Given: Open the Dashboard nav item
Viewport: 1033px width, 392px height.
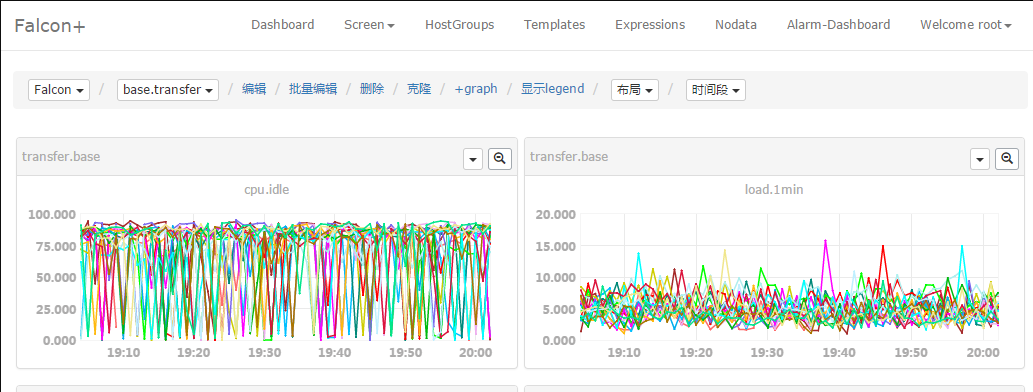Looking at the screenshot, I should (283, 25).
